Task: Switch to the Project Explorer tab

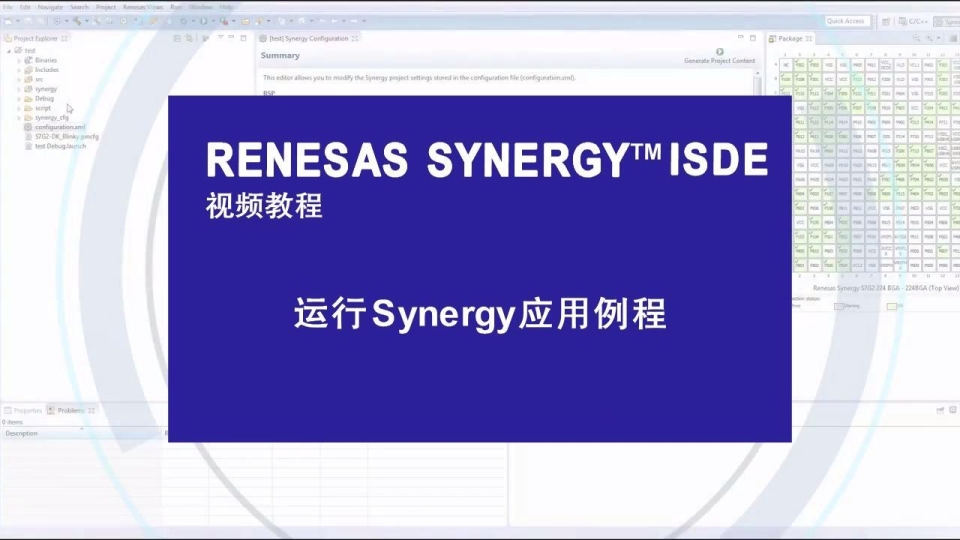Action: pyautogui.click(x=36, y=39)
